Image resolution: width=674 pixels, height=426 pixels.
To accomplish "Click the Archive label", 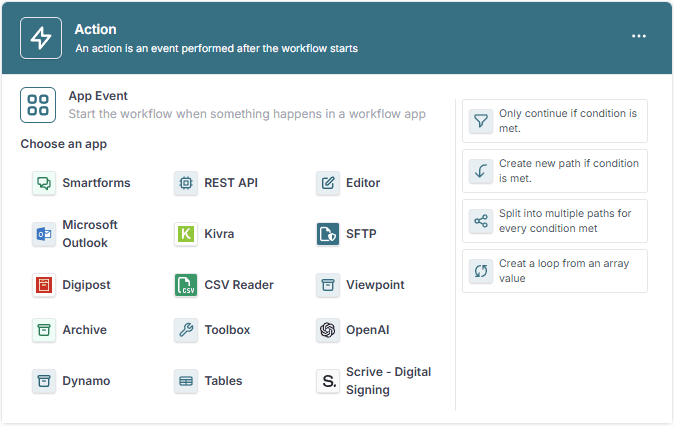I will click(x=85, y=330).
